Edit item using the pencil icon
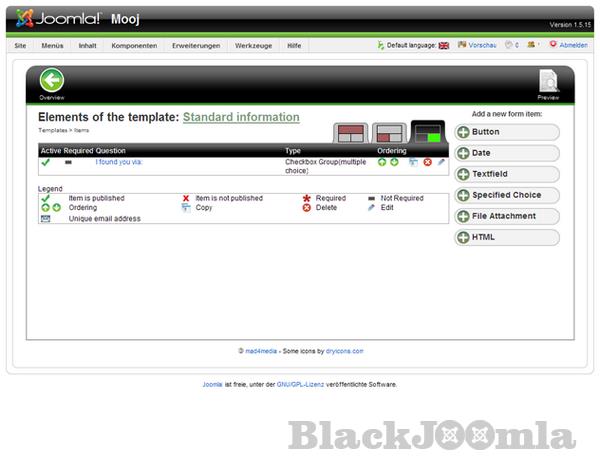Screen dimensions: 600x475 [441, 161]
